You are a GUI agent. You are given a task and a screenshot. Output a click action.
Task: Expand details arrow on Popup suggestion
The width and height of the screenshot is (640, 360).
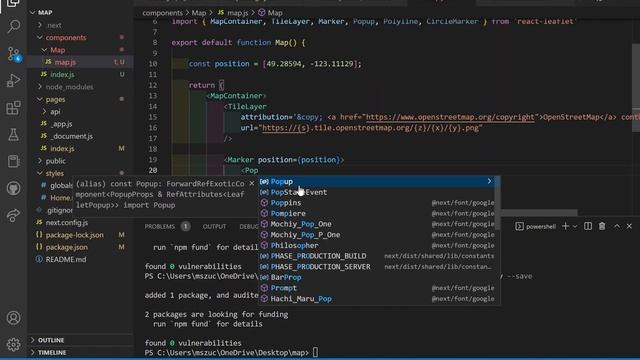pos(489,181)
